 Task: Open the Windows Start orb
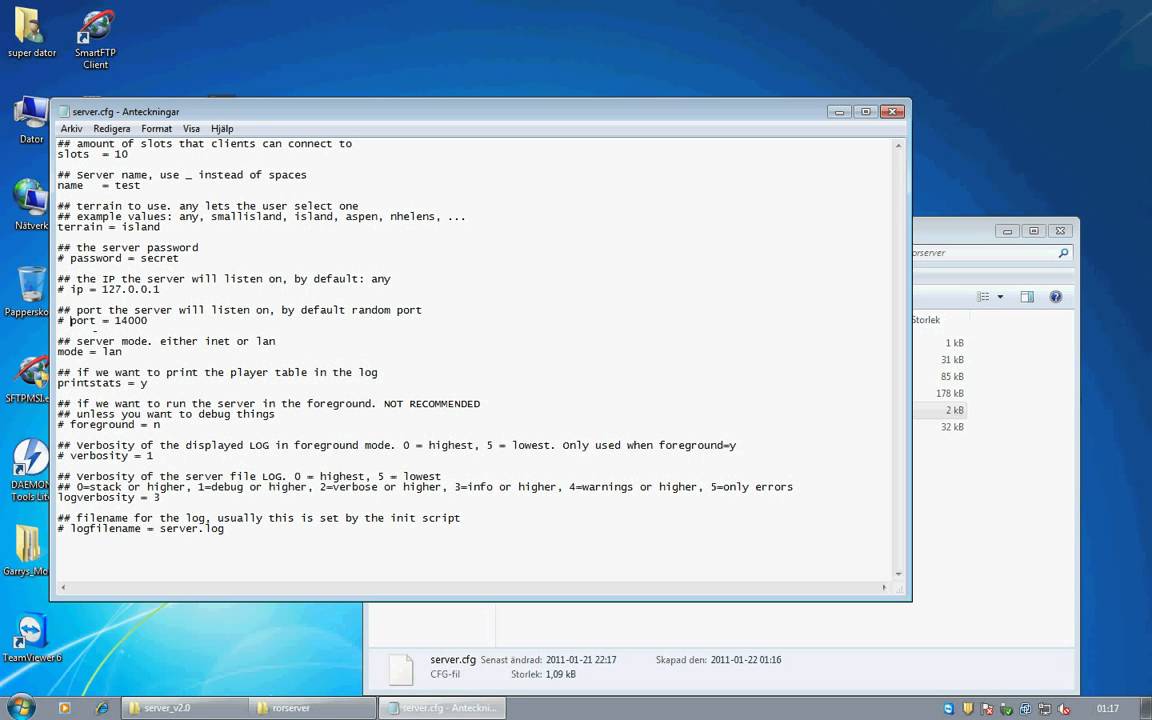point(21,708)
